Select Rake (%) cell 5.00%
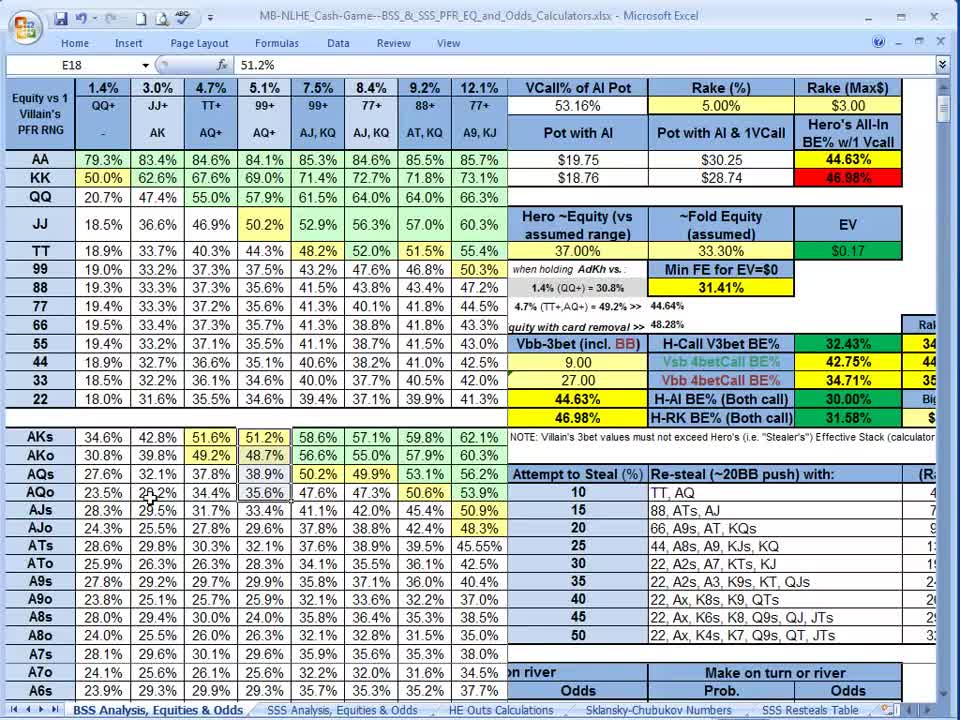Image resolution: width=960 pixels, height=720 pixels. click(x=721, y=106)
